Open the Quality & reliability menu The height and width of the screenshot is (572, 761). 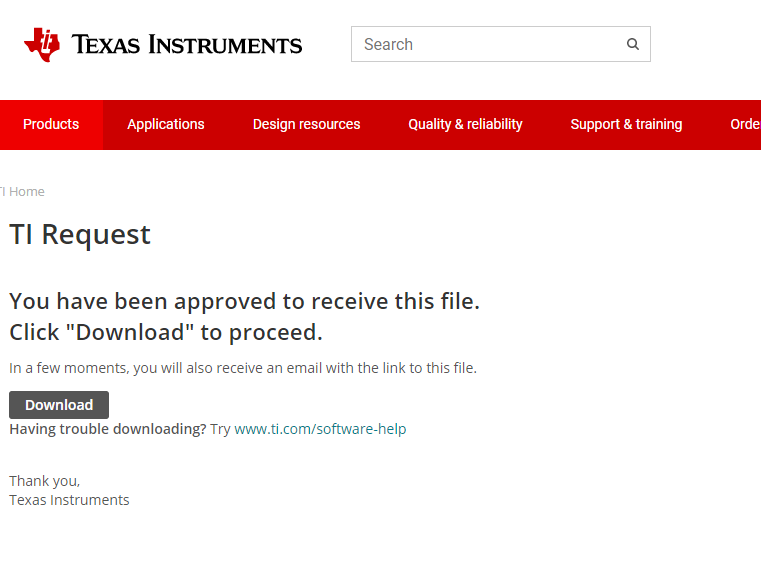pyautogui.click(x=465, y=124)
